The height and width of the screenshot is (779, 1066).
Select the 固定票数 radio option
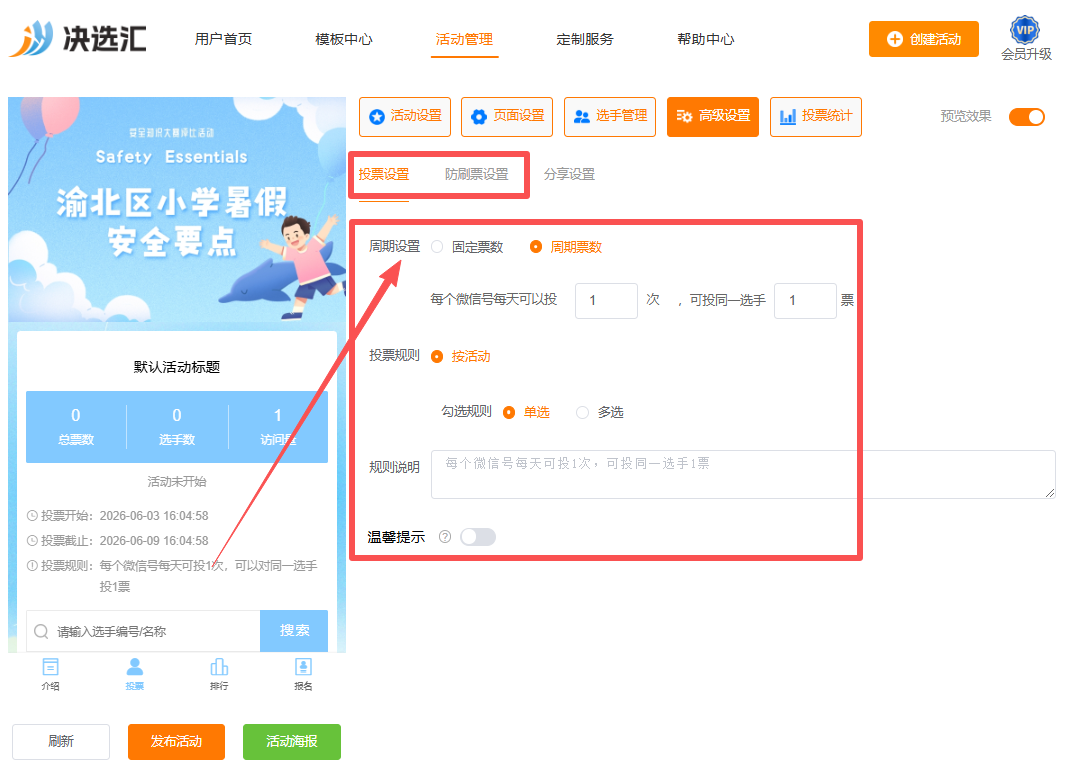437,247
